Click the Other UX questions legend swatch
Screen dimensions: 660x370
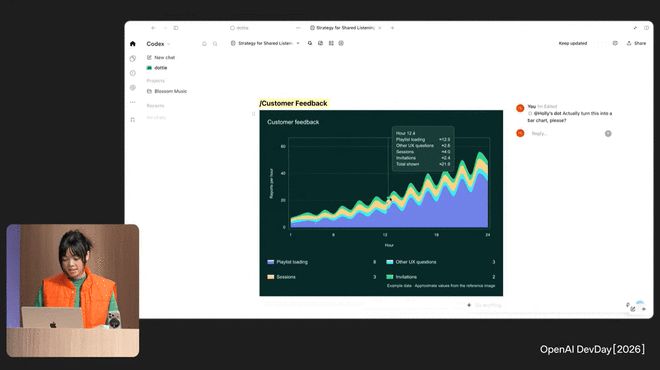click(x=390, y=262)
